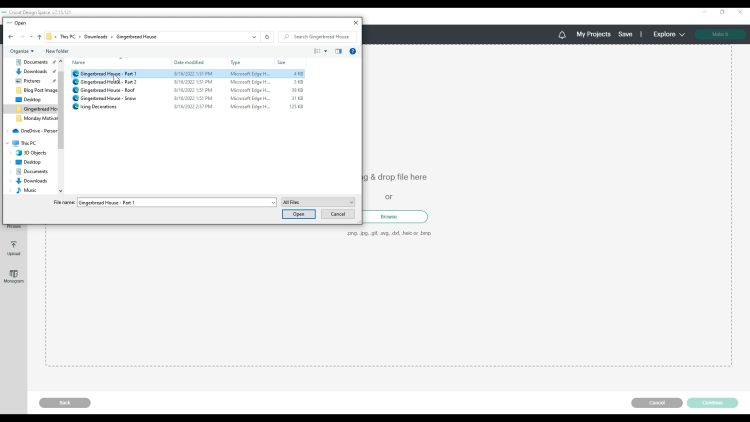Screen dimensions: 750x422
Task: Go up one folder level arrow
Action: point(36,37)
